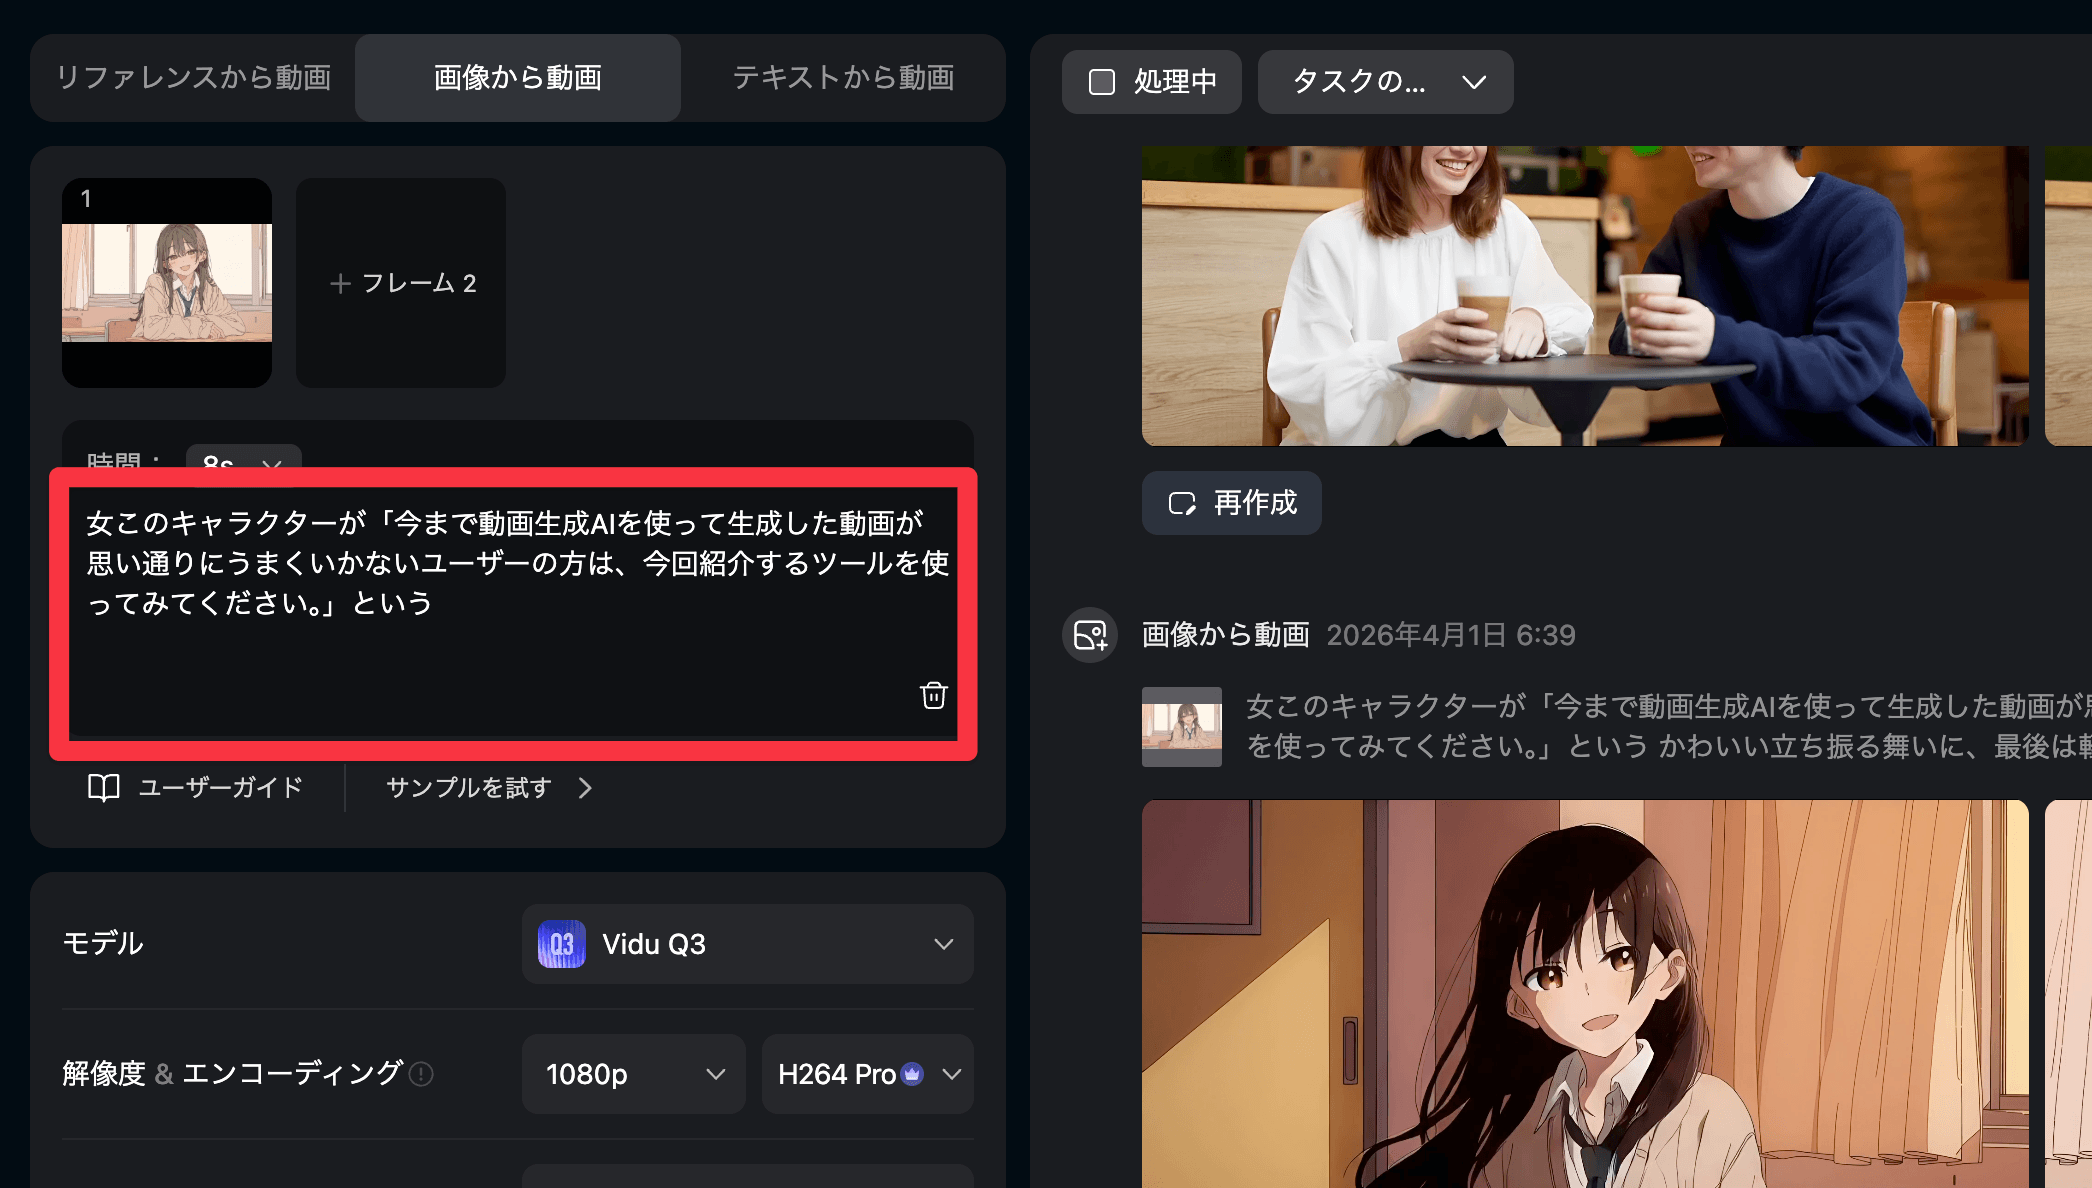Open the 1080p resolution dropdown
Viewport: 2092px width, 1188px height.
pyautogui.click(x=633, y=1074)
